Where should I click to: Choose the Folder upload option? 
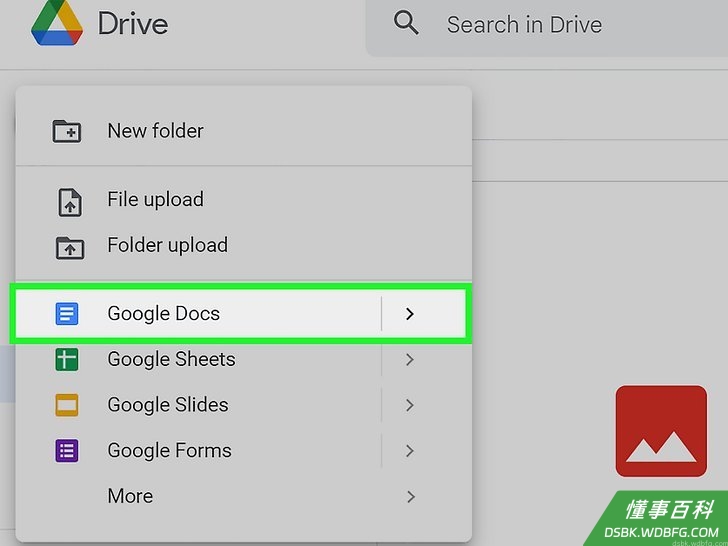tap(244, 245)
